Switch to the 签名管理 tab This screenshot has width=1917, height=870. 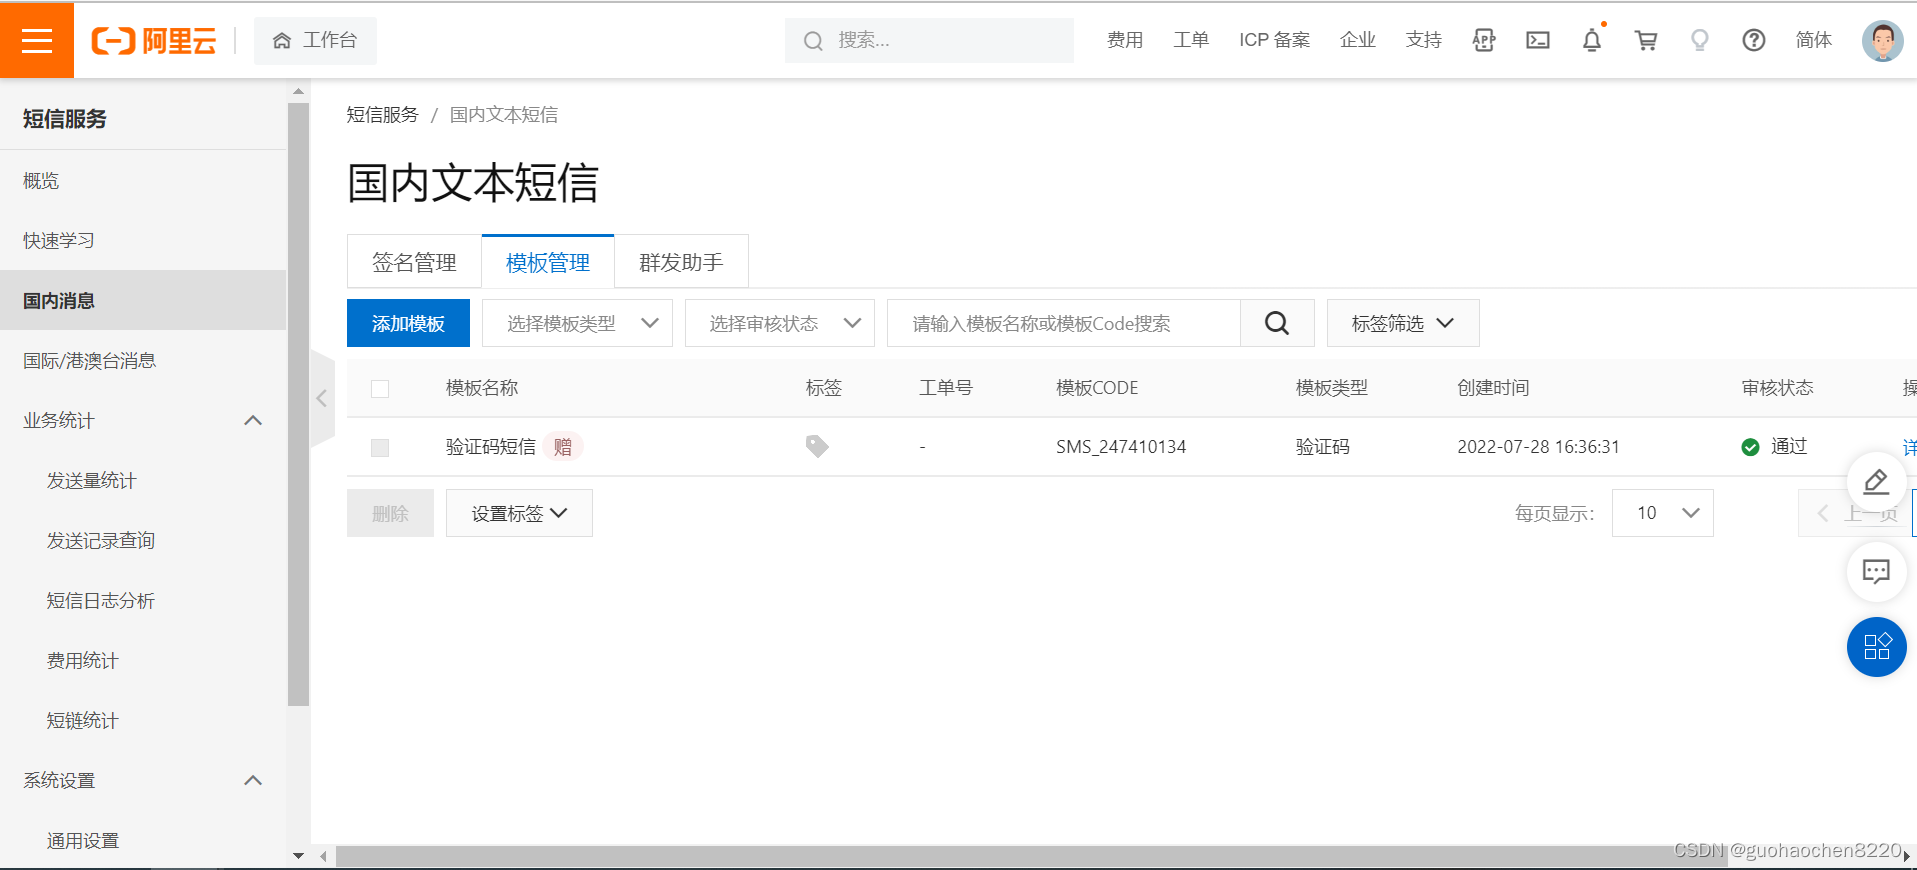tap(414, 262)
